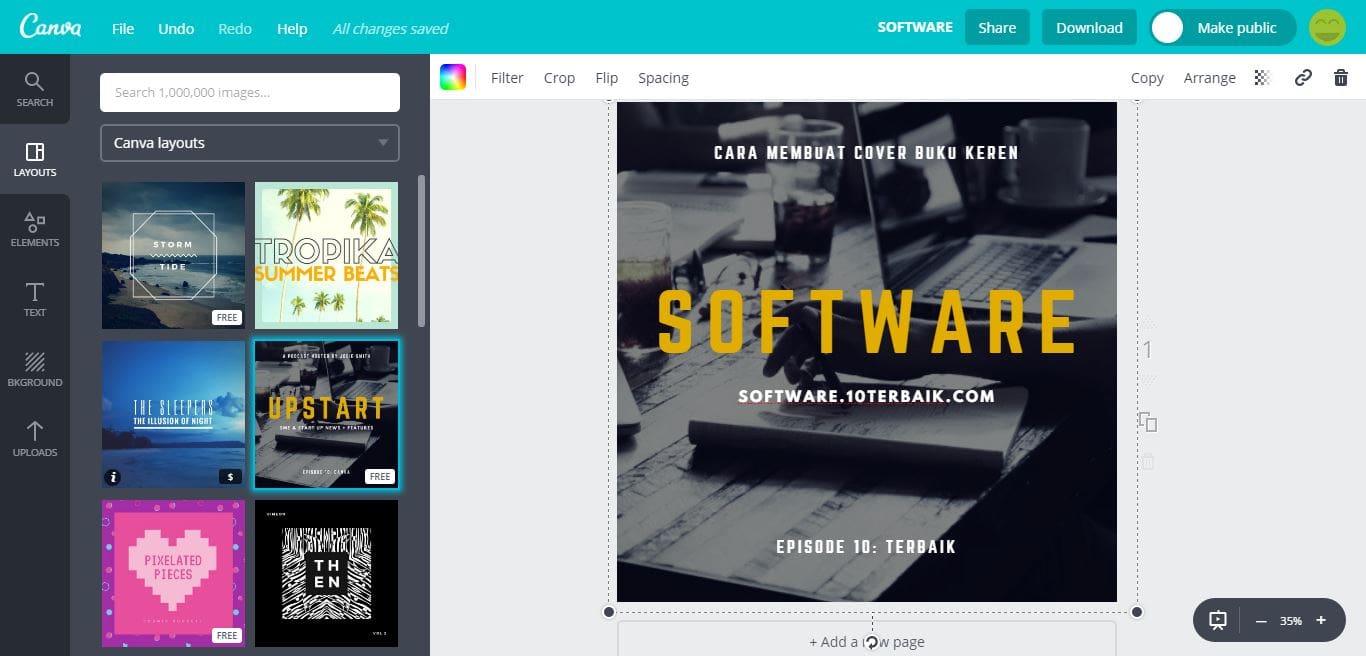The height and width of the screenshot is (656, 1366).
Task: Click the image search input field
Action: [x=250, y=92]
